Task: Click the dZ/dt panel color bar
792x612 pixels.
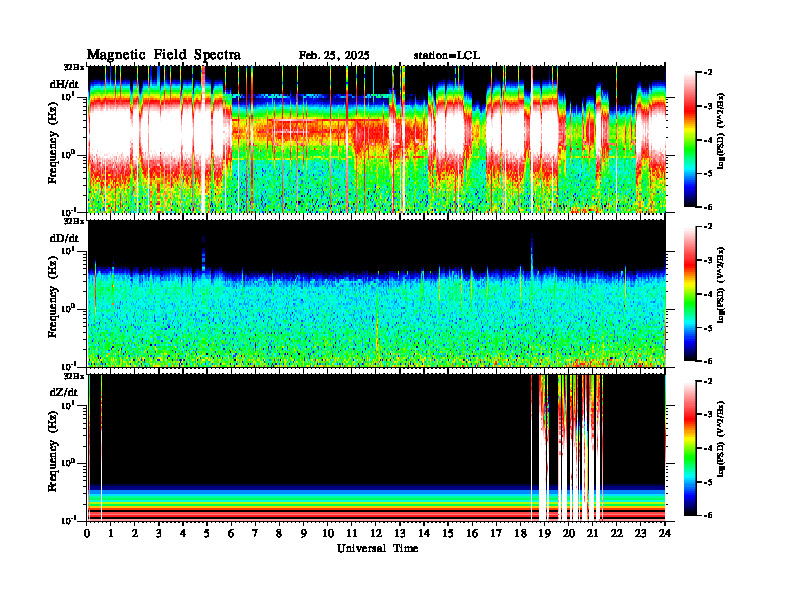Action: point(690,448)
